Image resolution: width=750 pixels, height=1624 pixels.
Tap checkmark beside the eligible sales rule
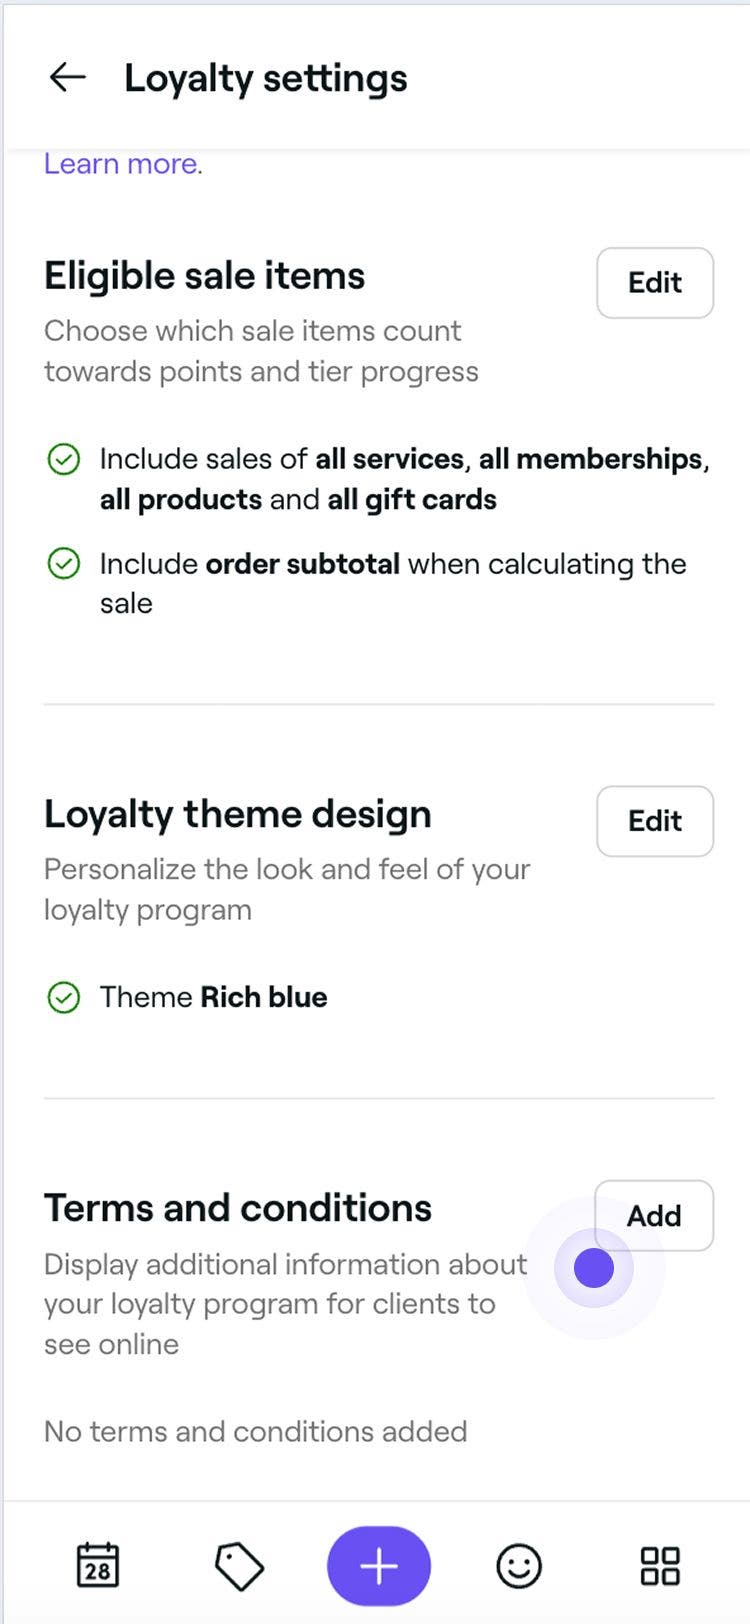pyautogui.click(x=64, y=459)
